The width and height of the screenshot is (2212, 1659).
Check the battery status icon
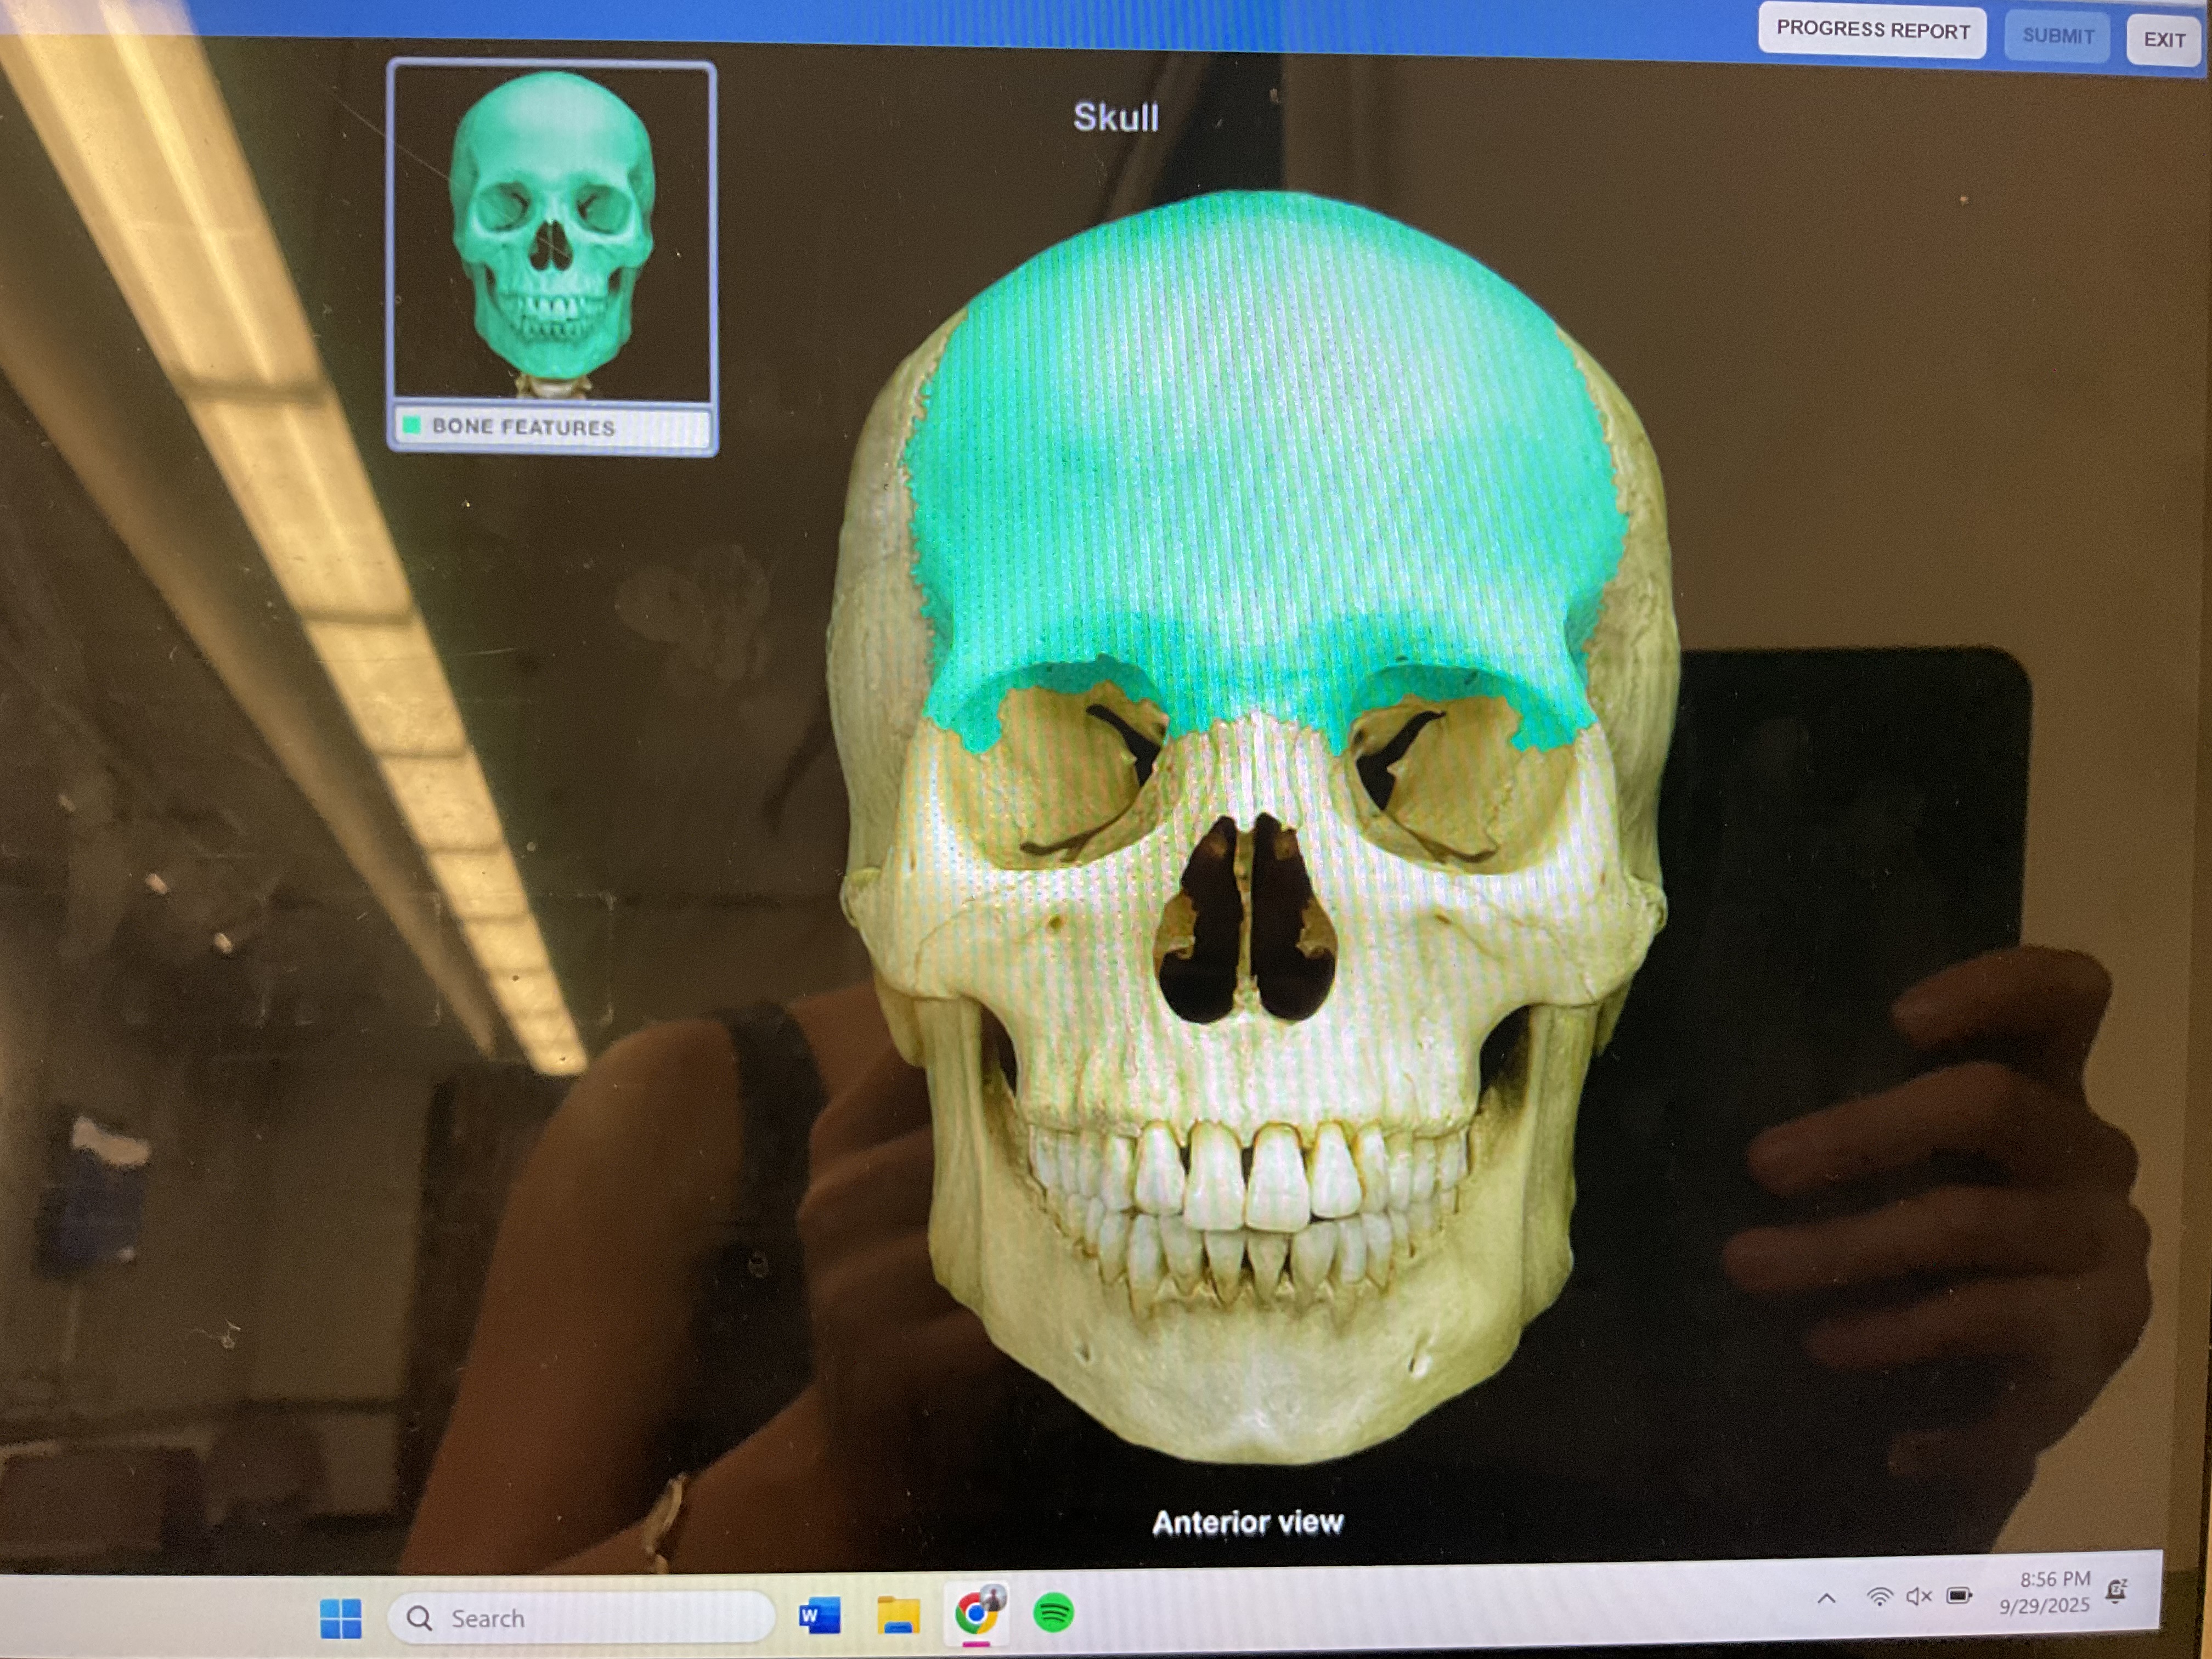[1959, 1595]
